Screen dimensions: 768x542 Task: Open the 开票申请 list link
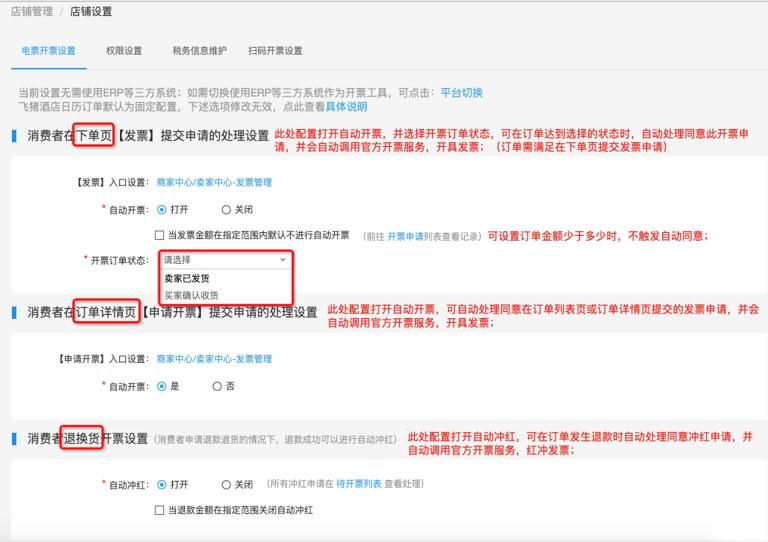coord(405,236)
